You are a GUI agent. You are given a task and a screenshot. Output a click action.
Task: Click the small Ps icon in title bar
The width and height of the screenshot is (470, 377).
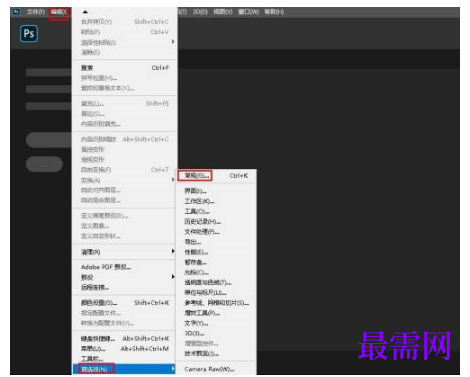(16, 12)
